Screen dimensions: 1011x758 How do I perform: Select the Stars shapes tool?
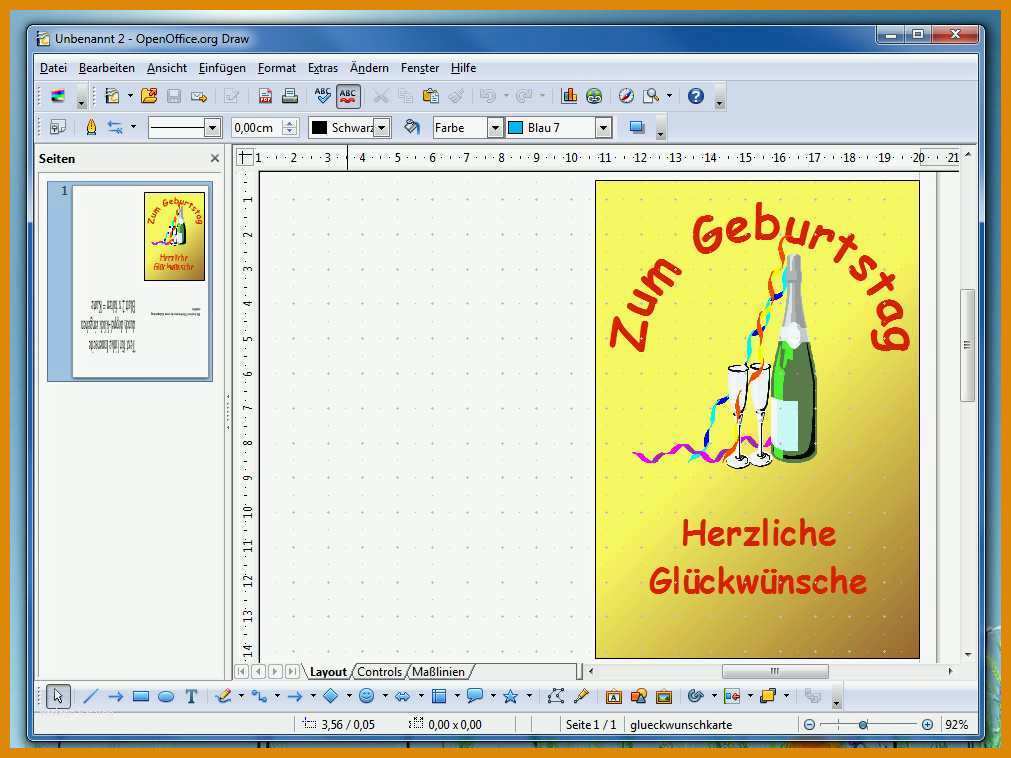pyautogui.click(x=510, y=696)
